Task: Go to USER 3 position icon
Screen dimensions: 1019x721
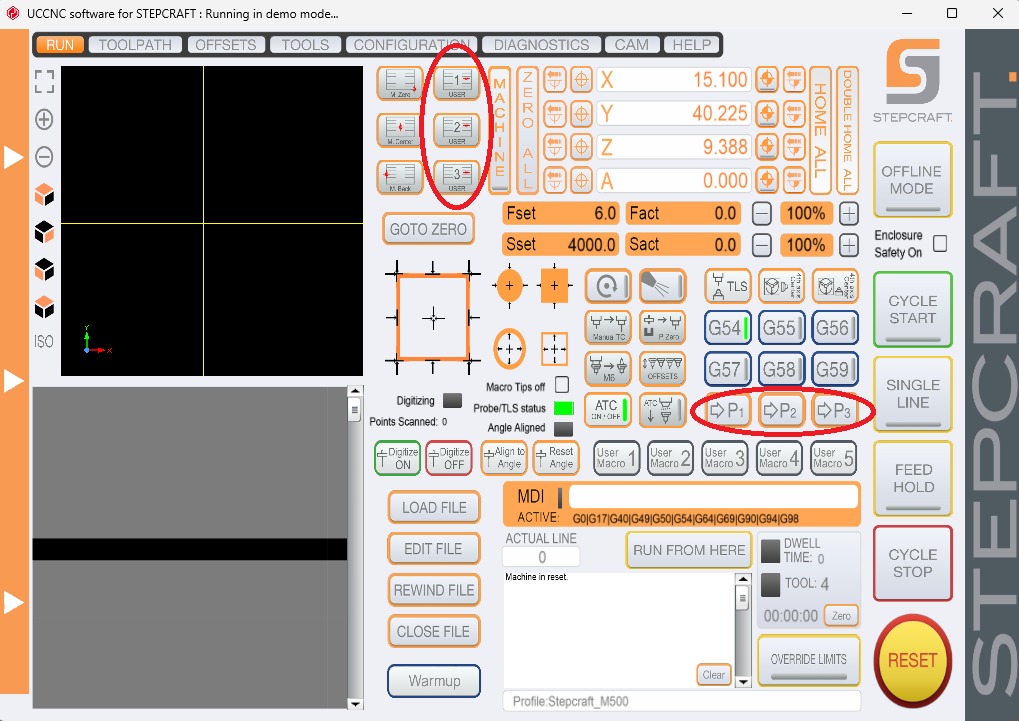Action: pos(457,176)
